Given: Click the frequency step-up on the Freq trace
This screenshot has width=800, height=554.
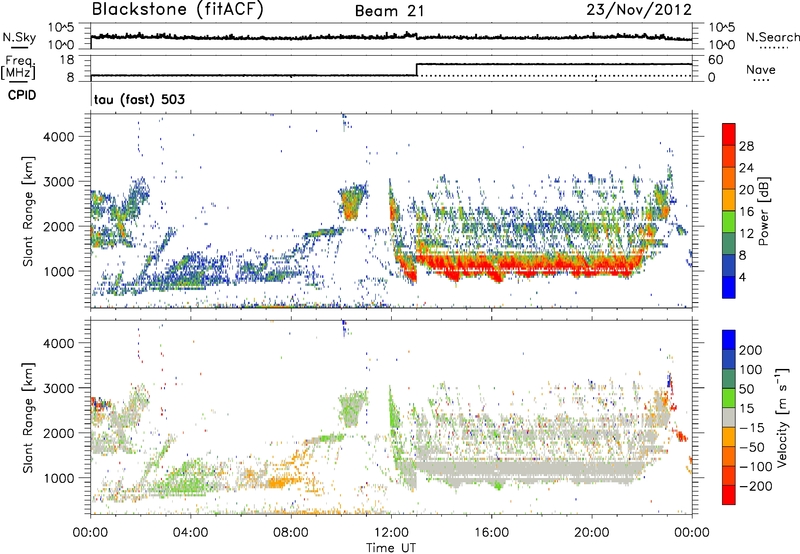Looking at the screenshot, I should [417, 70].
